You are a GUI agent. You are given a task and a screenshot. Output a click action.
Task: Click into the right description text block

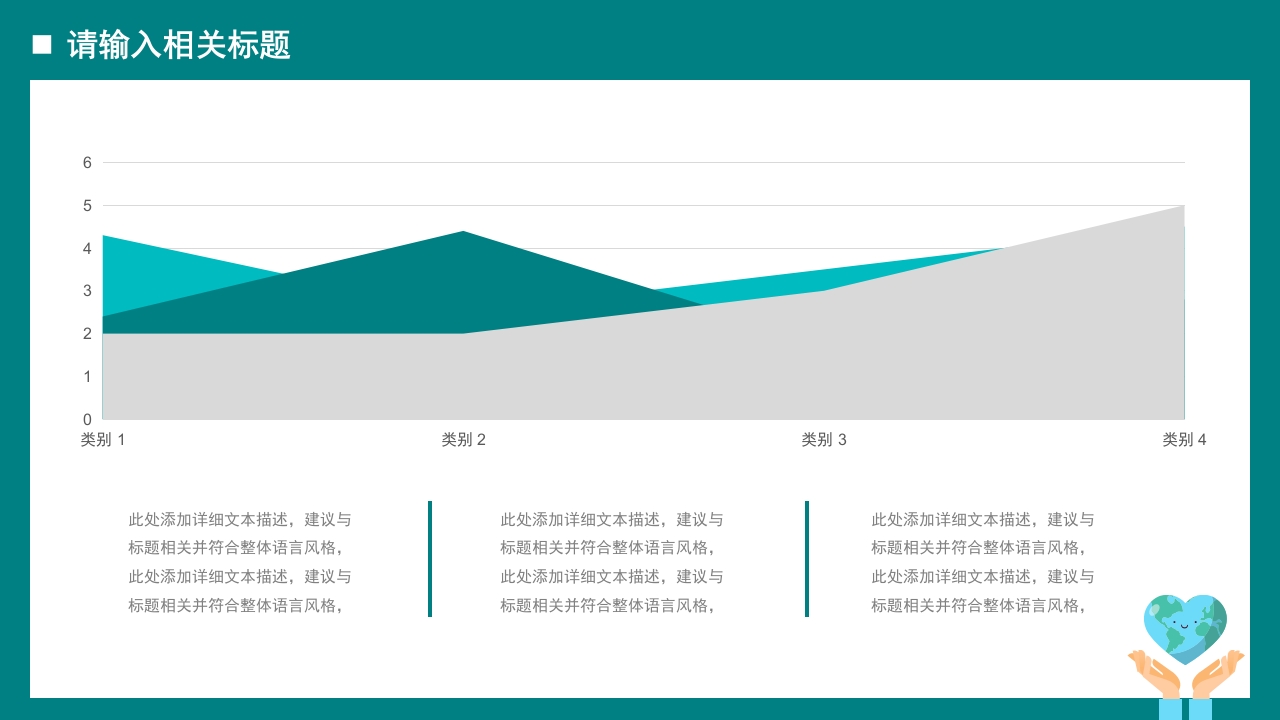tap(983, 562)
